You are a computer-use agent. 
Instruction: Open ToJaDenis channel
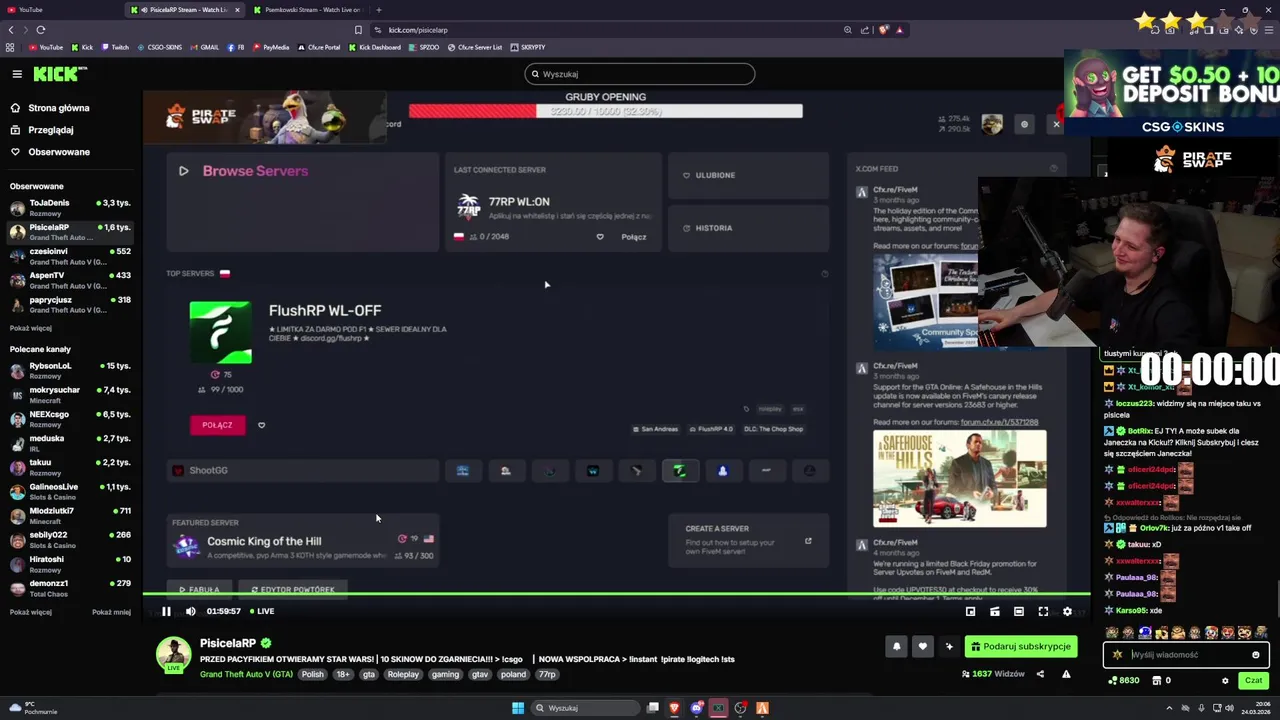click(70, 208)
